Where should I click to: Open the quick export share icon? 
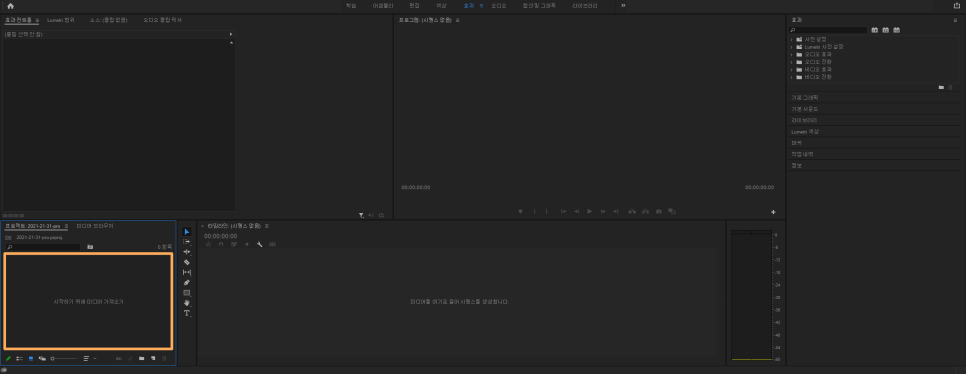point(956,6)
